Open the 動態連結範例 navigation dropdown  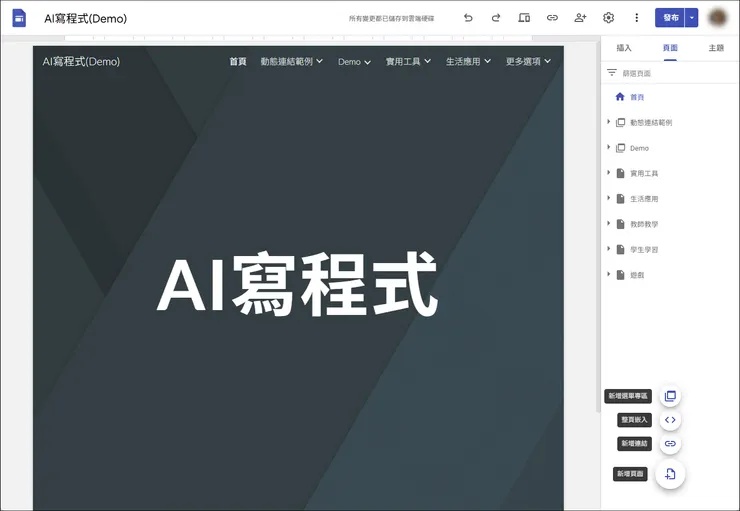tap(292, 61)
